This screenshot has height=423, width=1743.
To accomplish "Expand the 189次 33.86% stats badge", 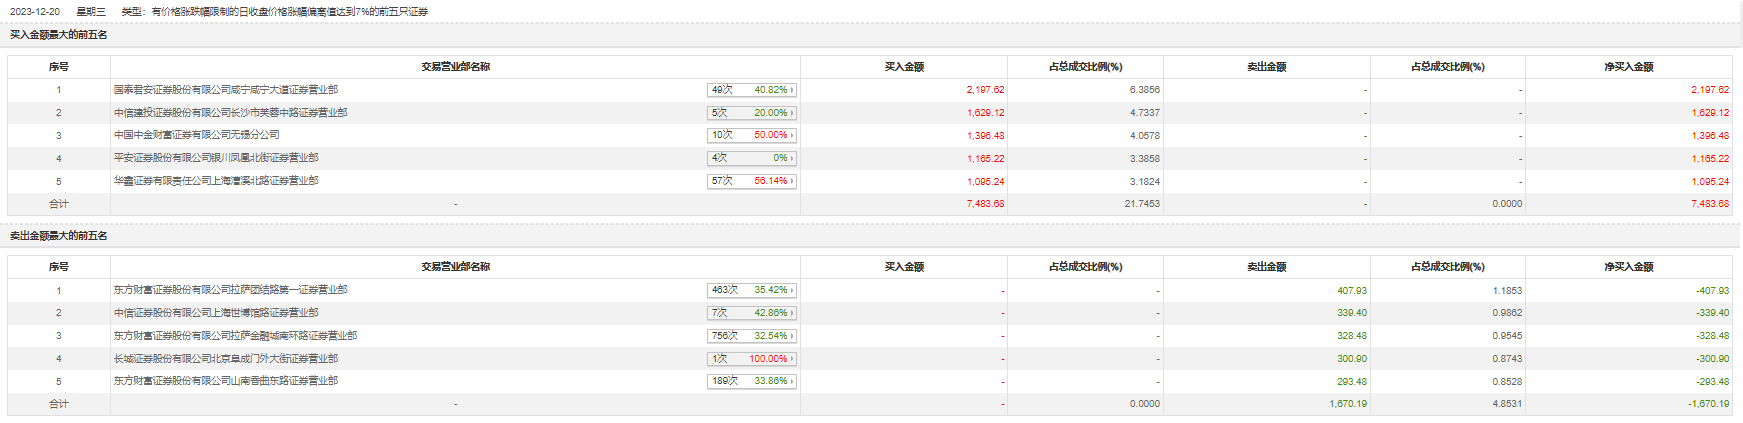I will click(752, 381).
